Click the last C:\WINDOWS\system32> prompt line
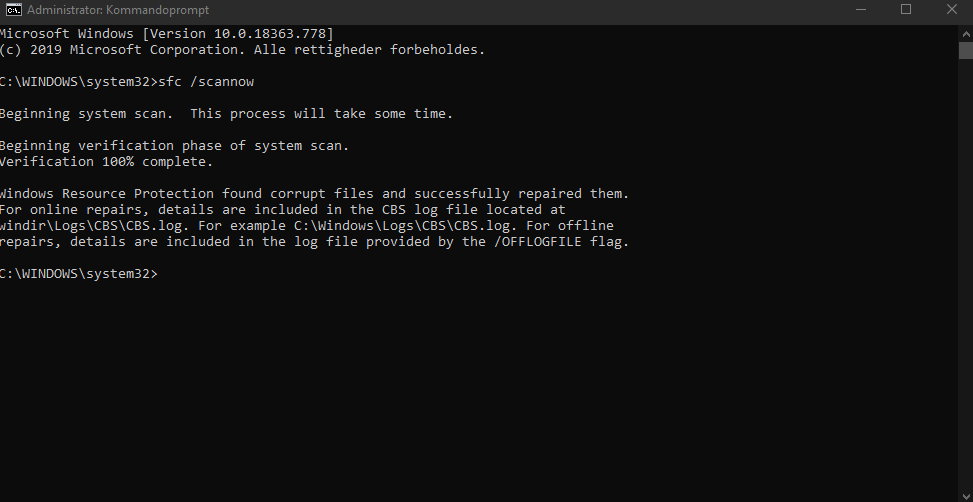 pos(79,274)
